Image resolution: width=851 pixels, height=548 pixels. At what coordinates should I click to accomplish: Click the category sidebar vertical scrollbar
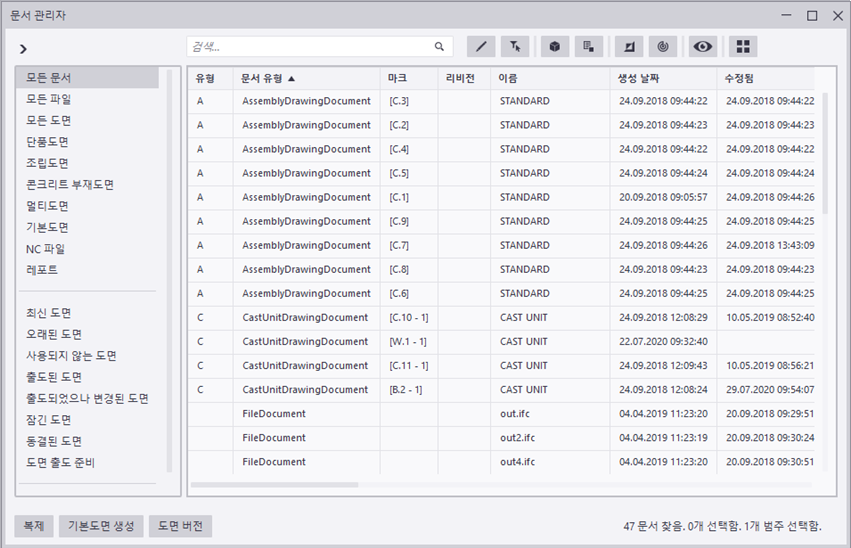[x=169, y=270]
